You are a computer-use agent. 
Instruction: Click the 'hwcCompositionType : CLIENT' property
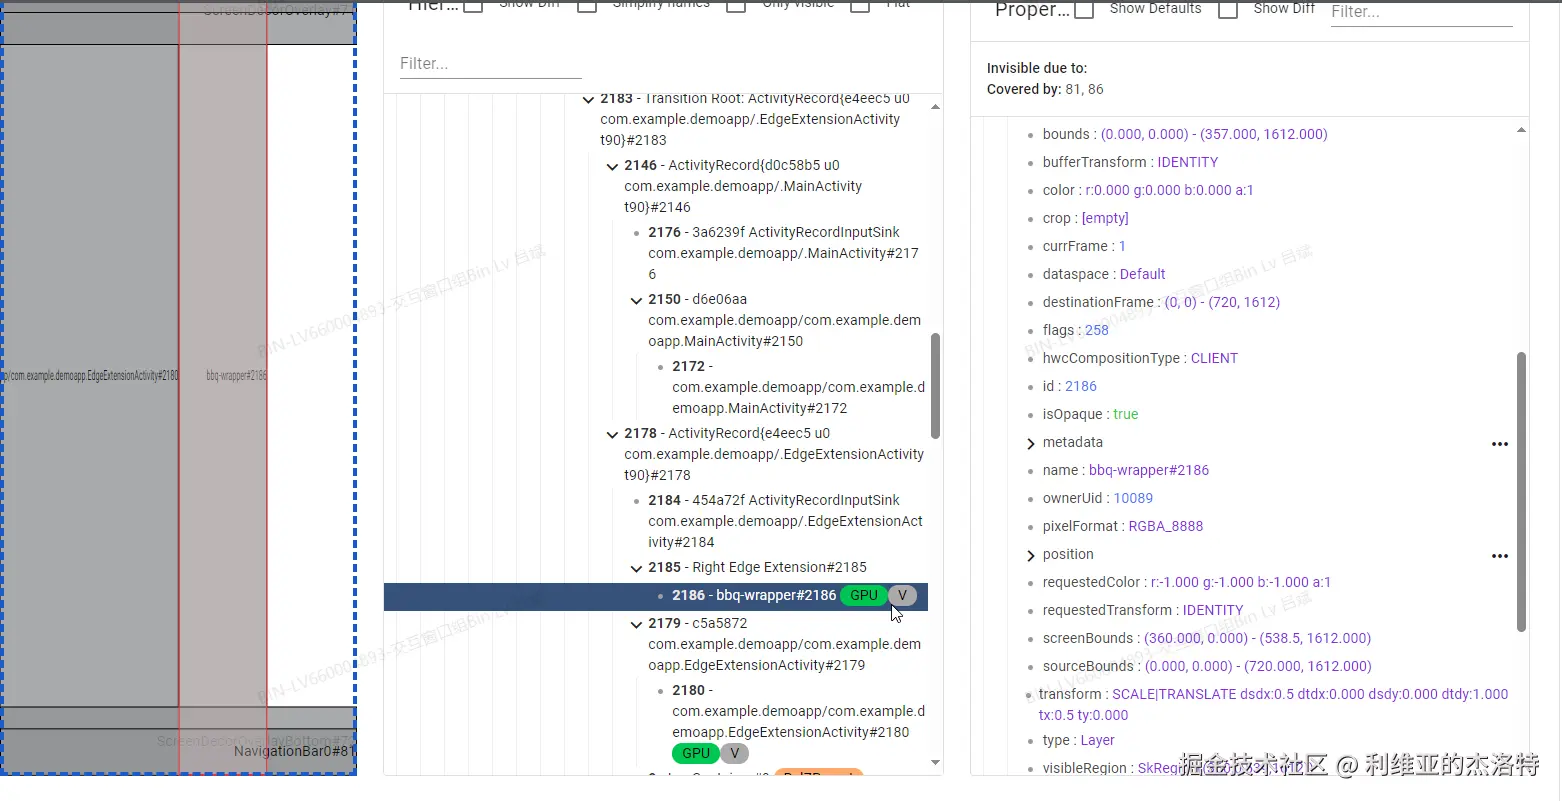[1140, 358]
